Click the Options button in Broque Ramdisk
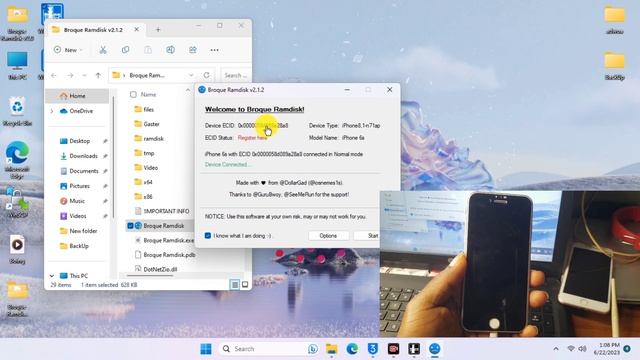Viewport: 640px width, 360px height. click(x=328, y=236)
